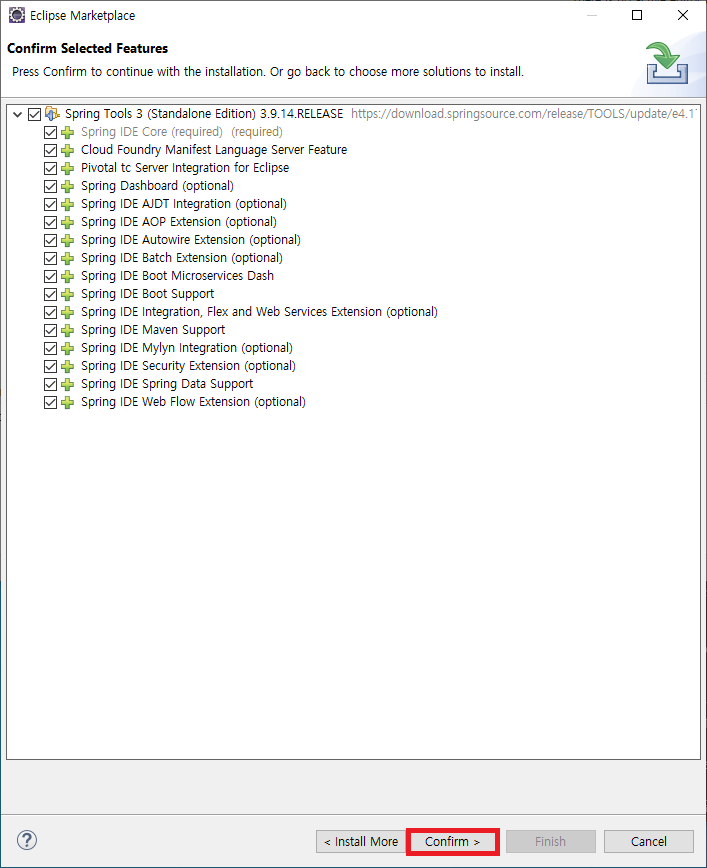The width and height of the screenshot is (707, 868).
Task: Go back with the Install More button
Action: click(x=361, y=841)
